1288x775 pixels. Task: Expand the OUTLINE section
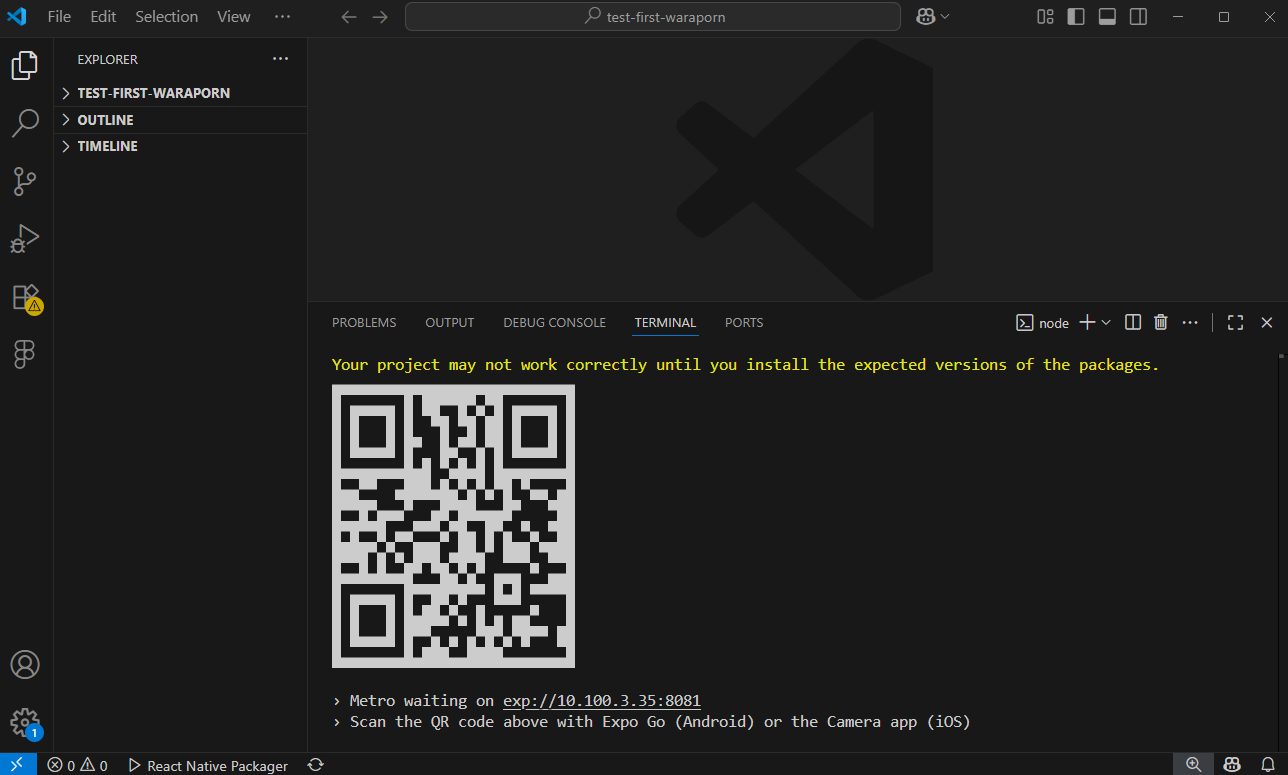105,120
